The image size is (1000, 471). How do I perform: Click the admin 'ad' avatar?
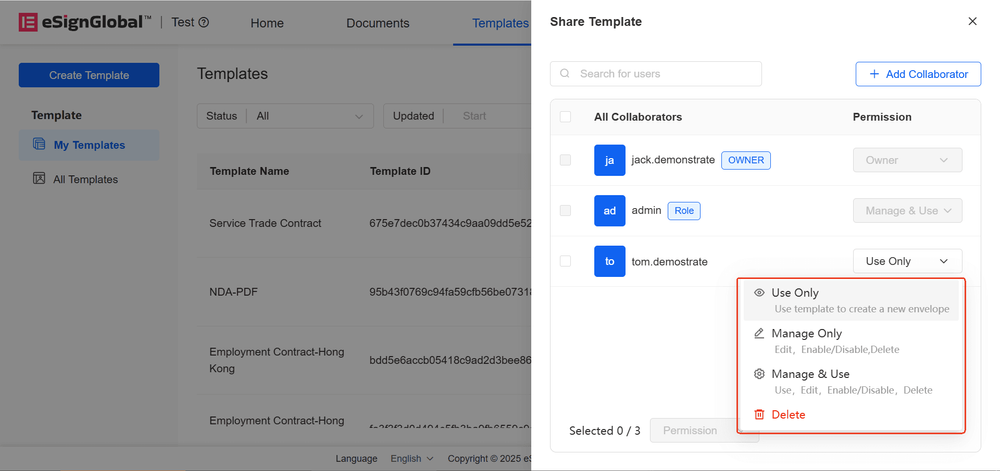pyautogui.click(x=609, y=210)
